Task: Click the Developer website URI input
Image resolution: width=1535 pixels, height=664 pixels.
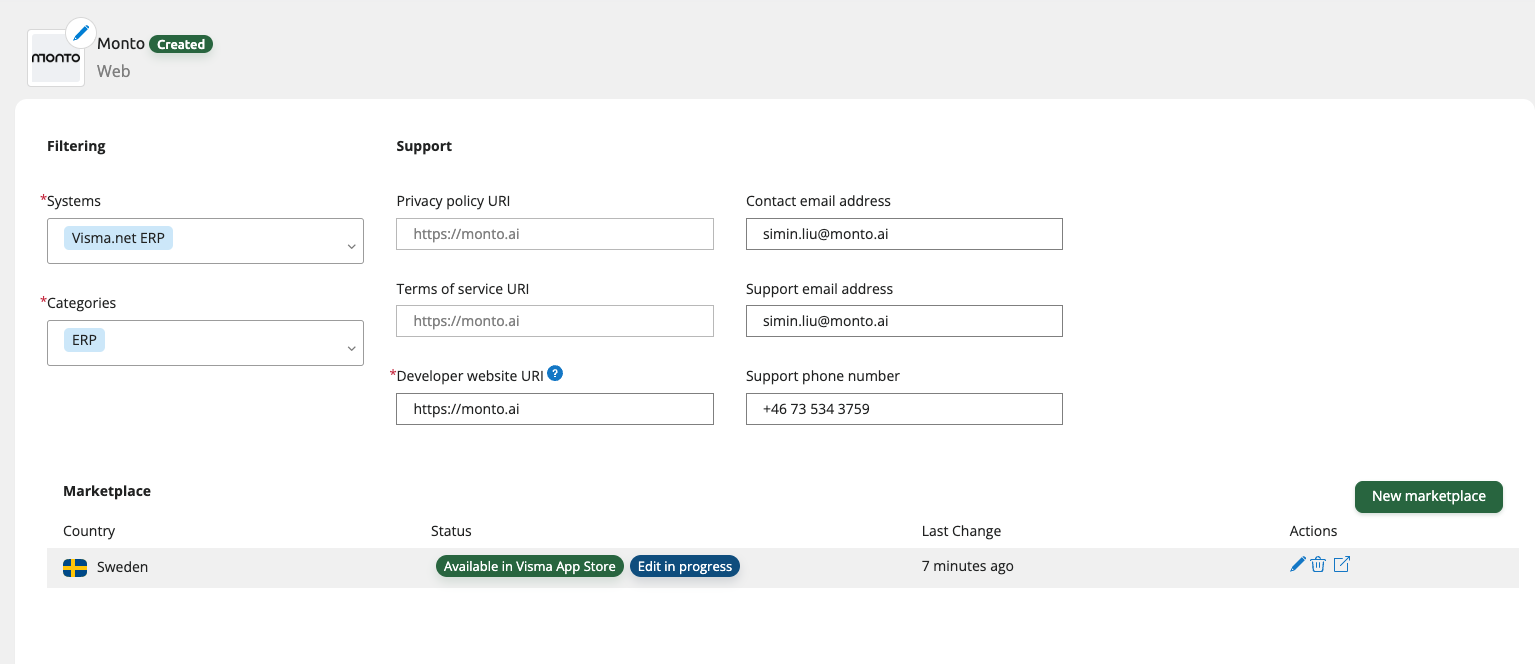Action: coord(555,409)
